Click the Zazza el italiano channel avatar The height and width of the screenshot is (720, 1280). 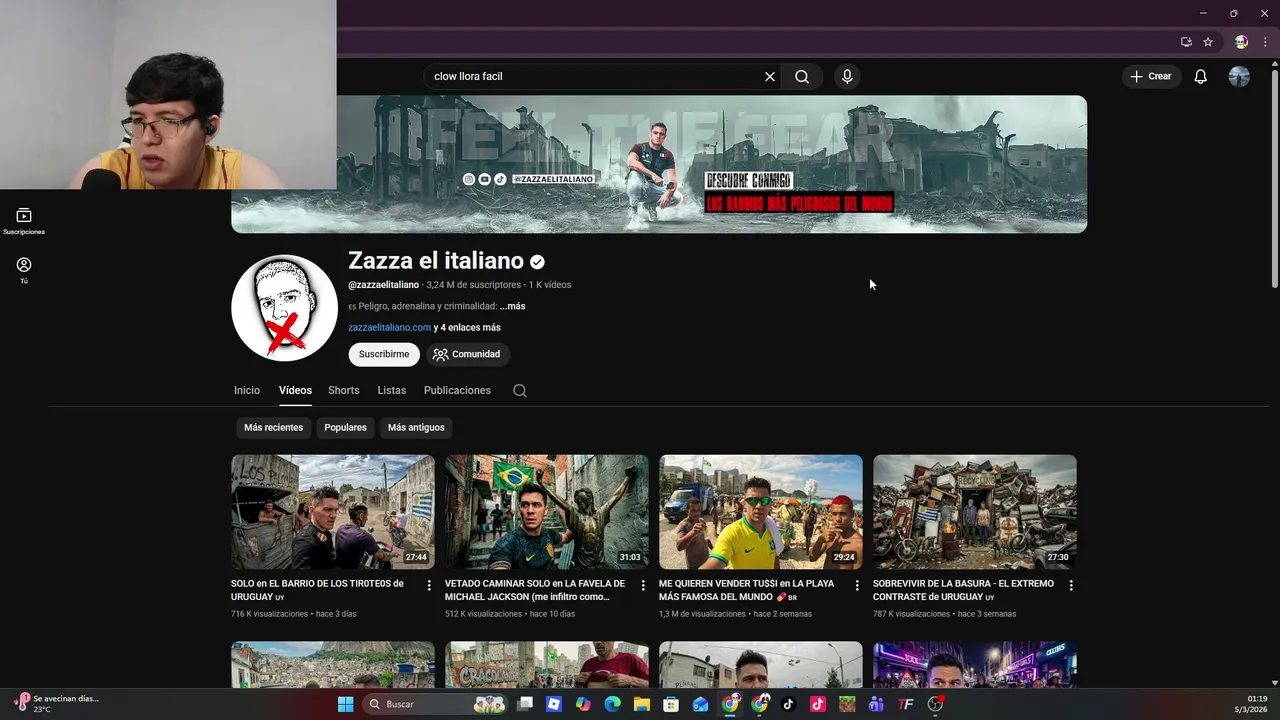[x=284, y=308]
